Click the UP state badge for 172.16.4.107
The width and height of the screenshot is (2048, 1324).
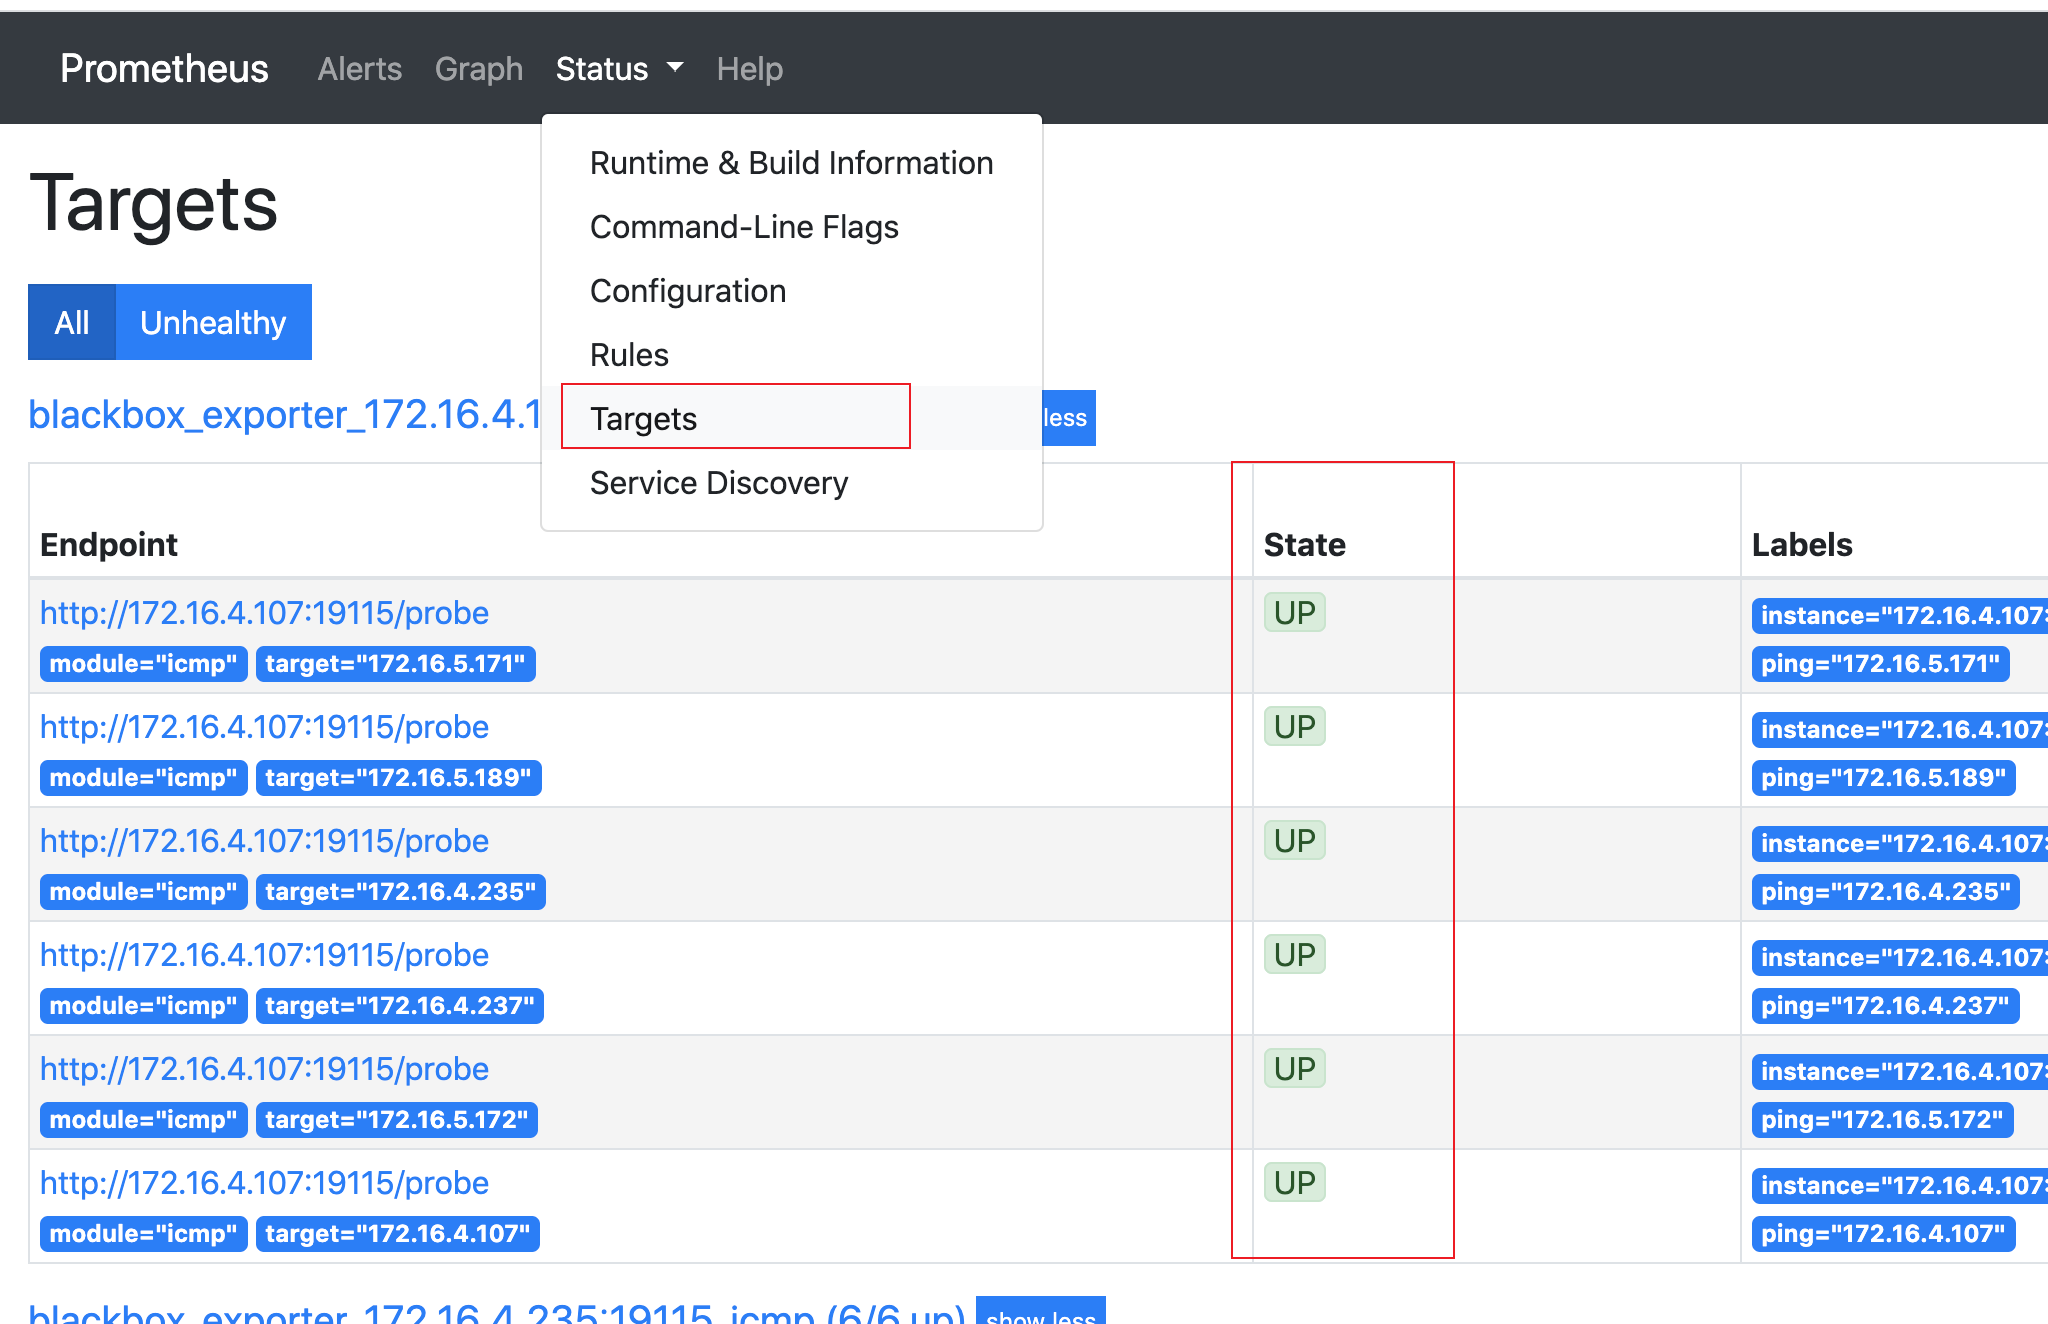pyautogui.click(x=1294, y=1183)
